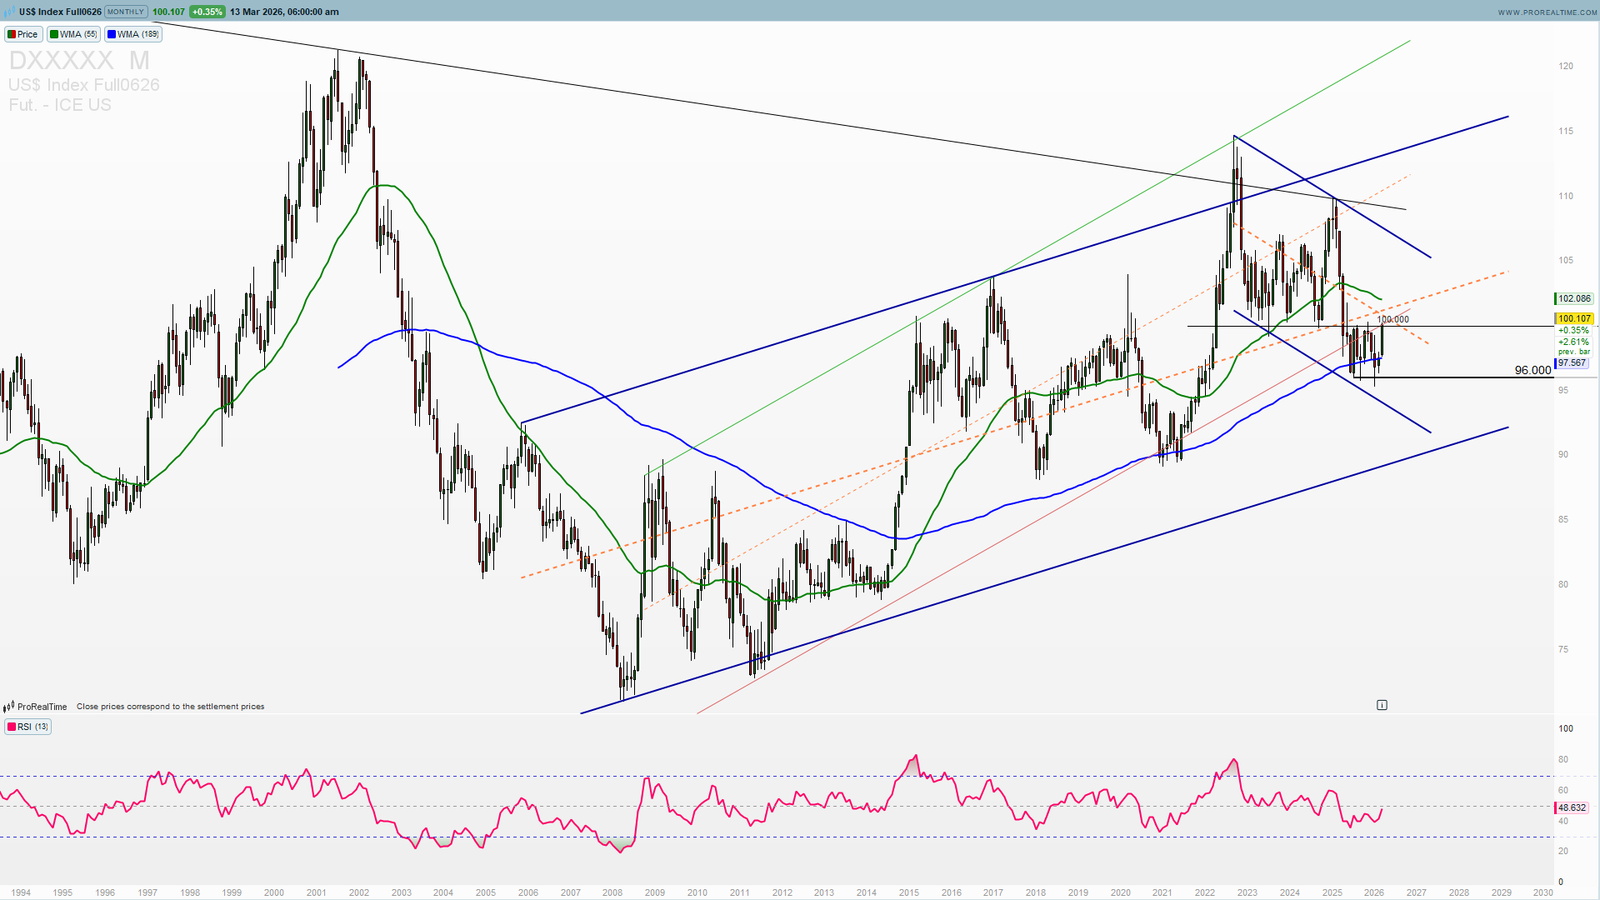Click the candlestick icon beside US$ Index title
Image resolution: width=1600 pixels, height=900 pixels.
(10, 12)
